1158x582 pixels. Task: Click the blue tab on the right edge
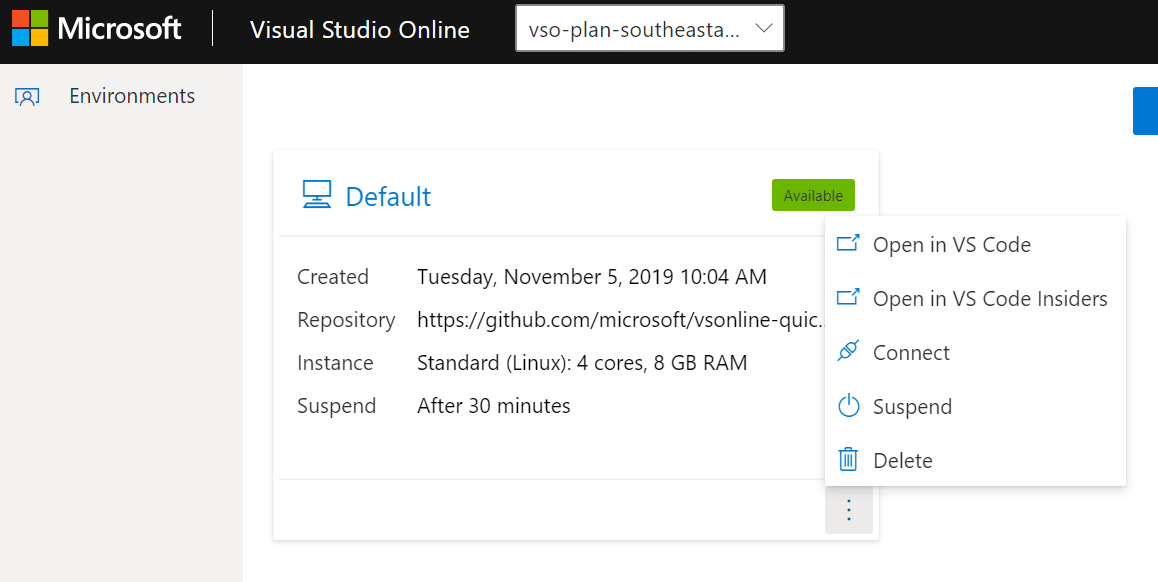coord(1150,110)
